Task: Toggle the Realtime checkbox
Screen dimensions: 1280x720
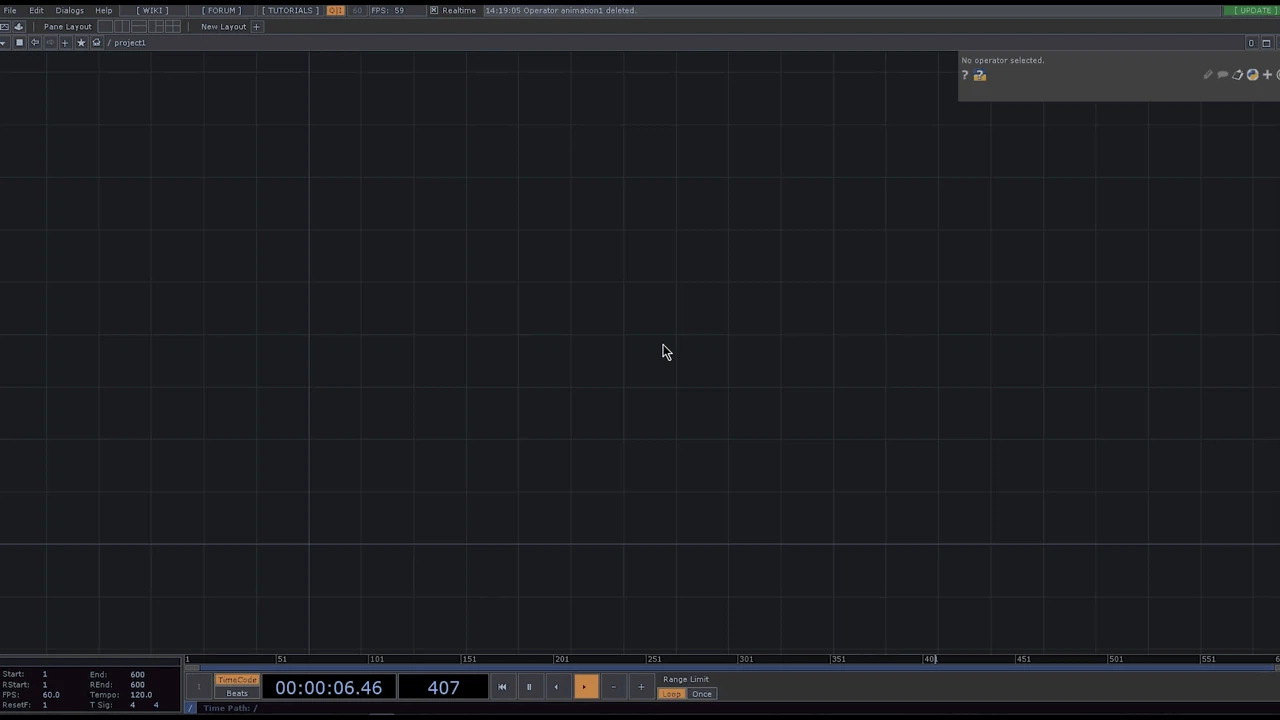Action: 434,11
